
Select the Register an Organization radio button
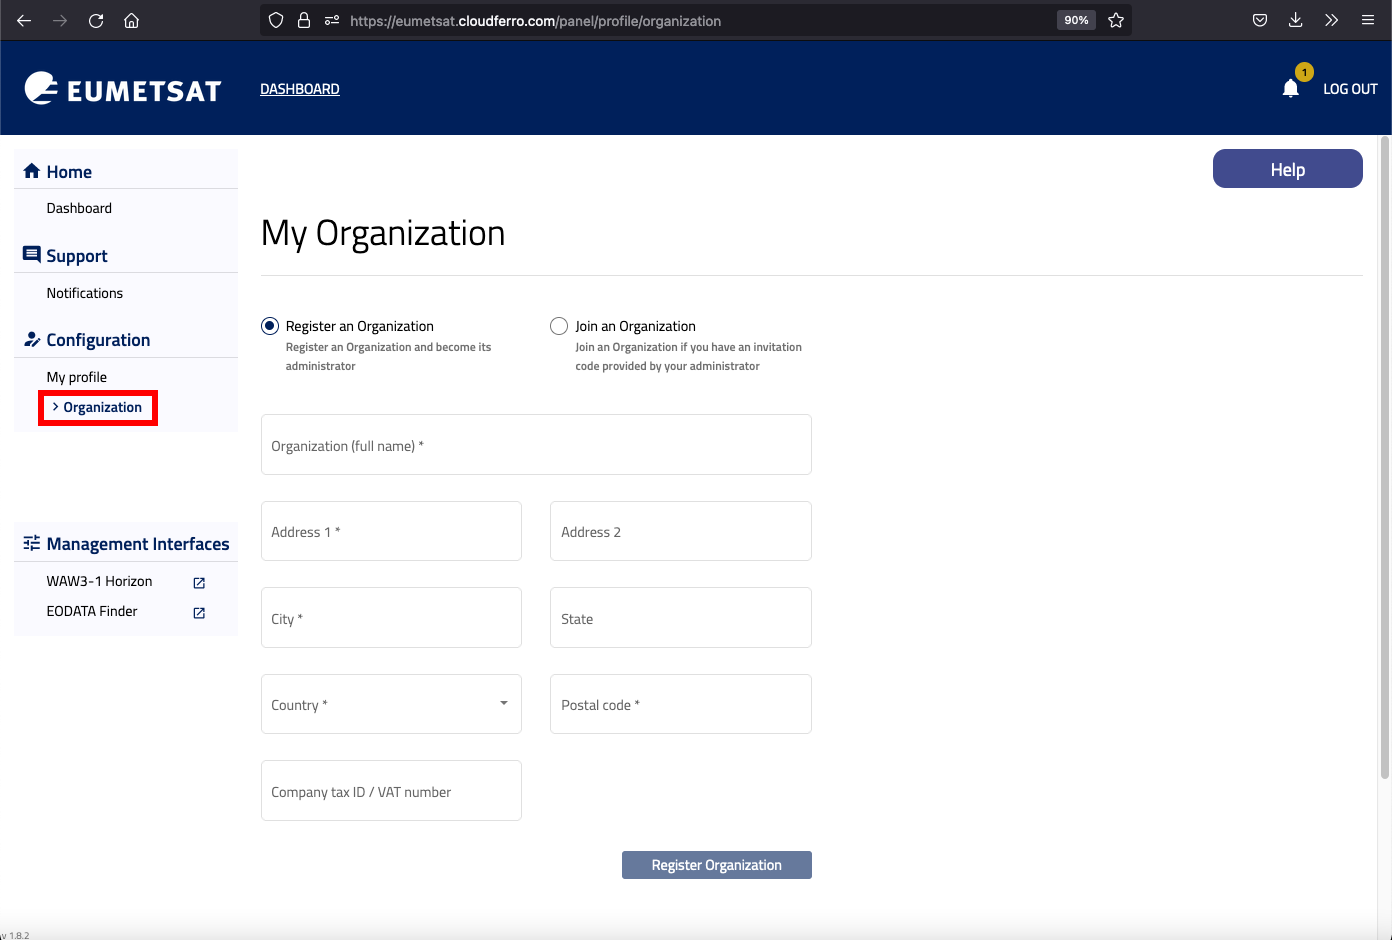pos(270,326)
